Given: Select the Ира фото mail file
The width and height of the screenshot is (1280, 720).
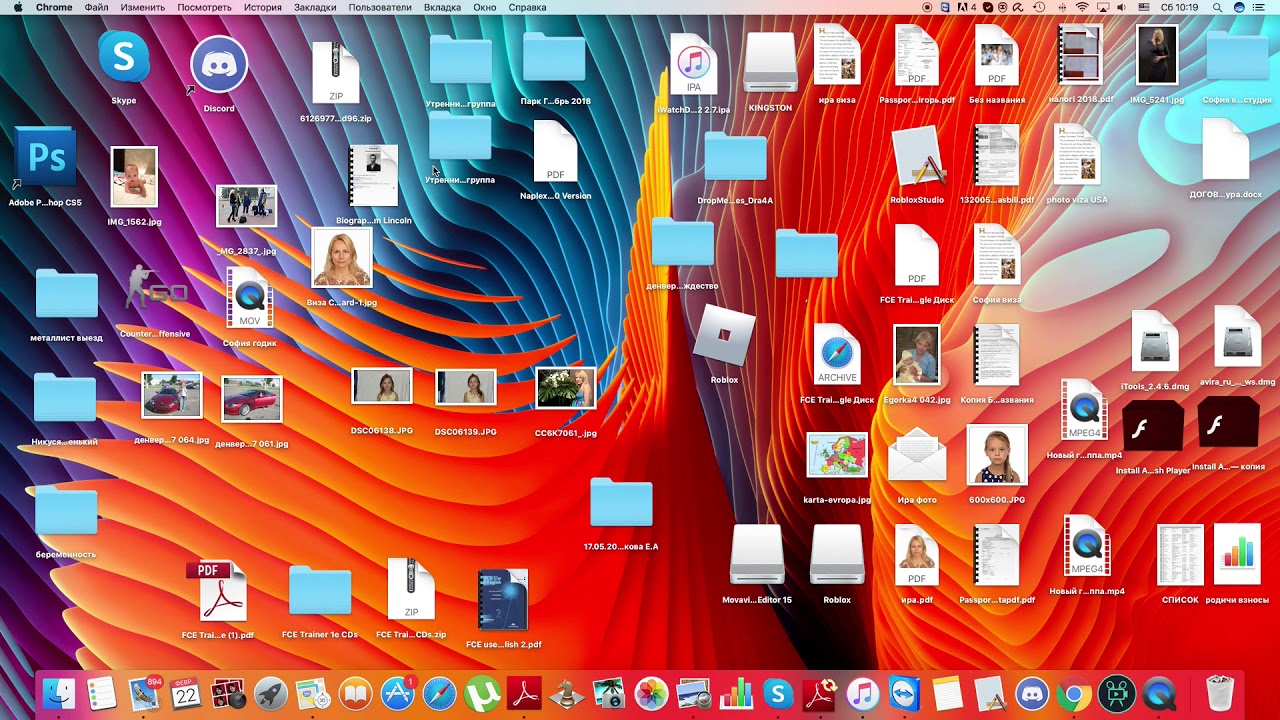Looking at the screenshot, I should (917, 456).
